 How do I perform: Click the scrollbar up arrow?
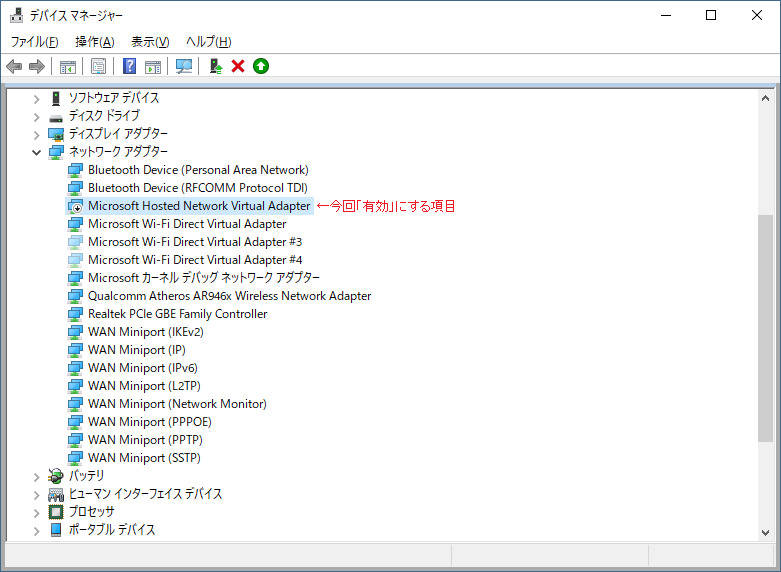coord(765,98)
